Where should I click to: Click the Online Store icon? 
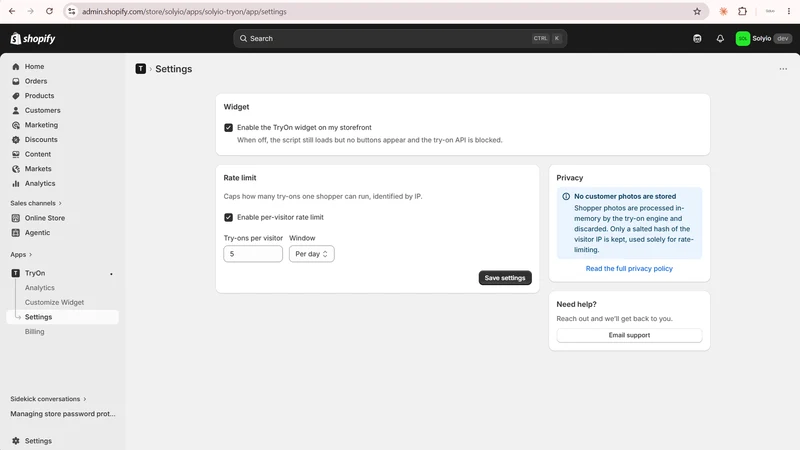[x=16, y=218]
